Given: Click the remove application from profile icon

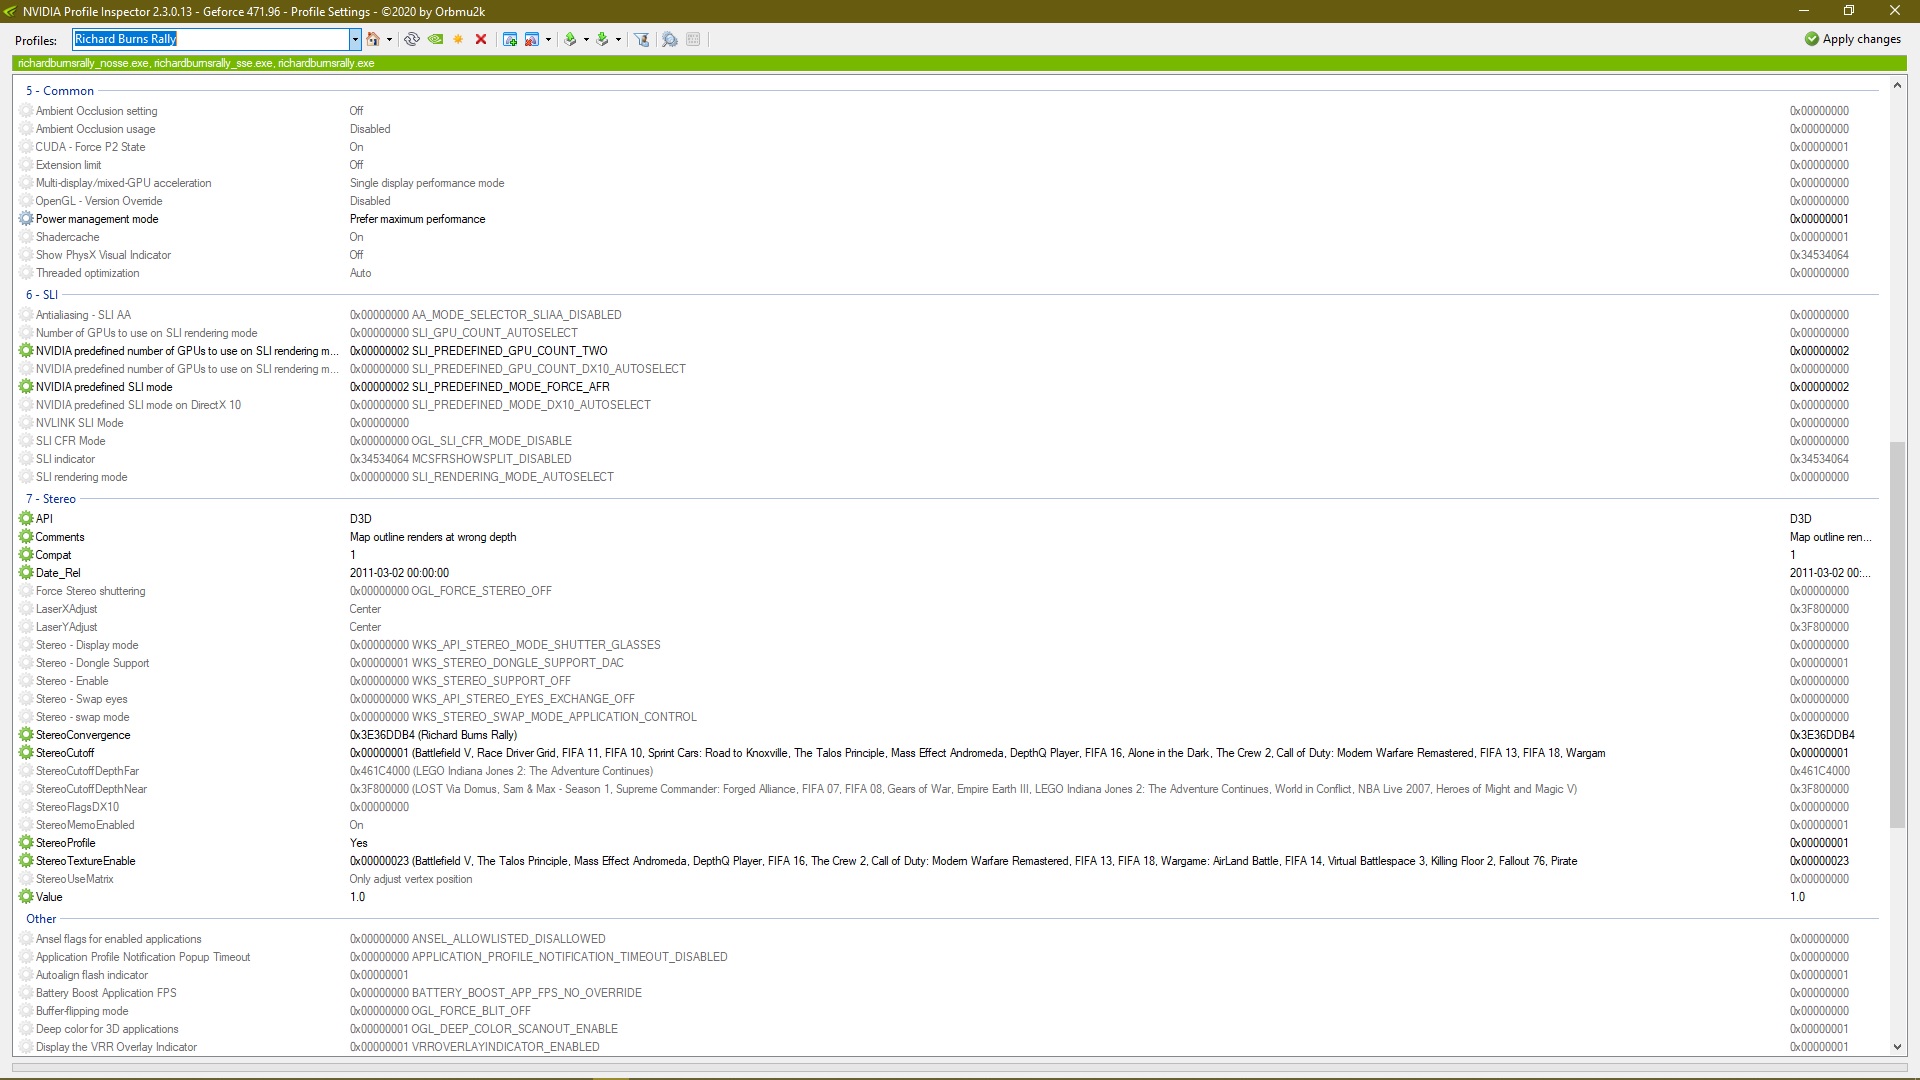Looking at the screenshot, I should (532, 39).
